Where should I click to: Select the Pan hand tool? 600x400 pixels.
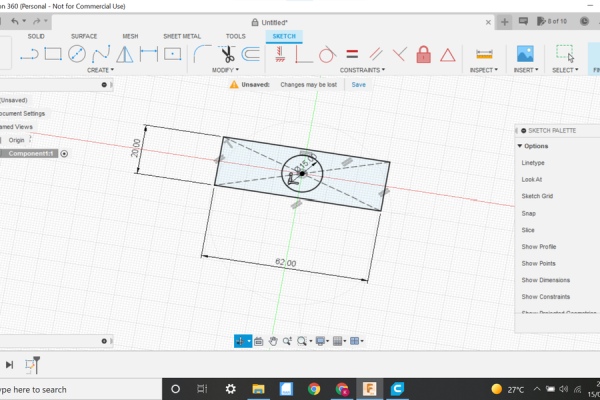click(x=273, y=341)
